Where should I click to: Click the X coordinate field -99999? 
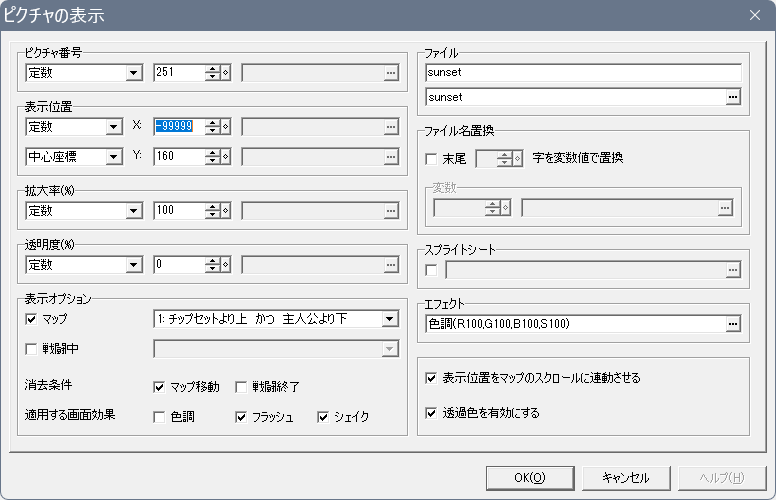pyautogui.click(x=180, y=127)
